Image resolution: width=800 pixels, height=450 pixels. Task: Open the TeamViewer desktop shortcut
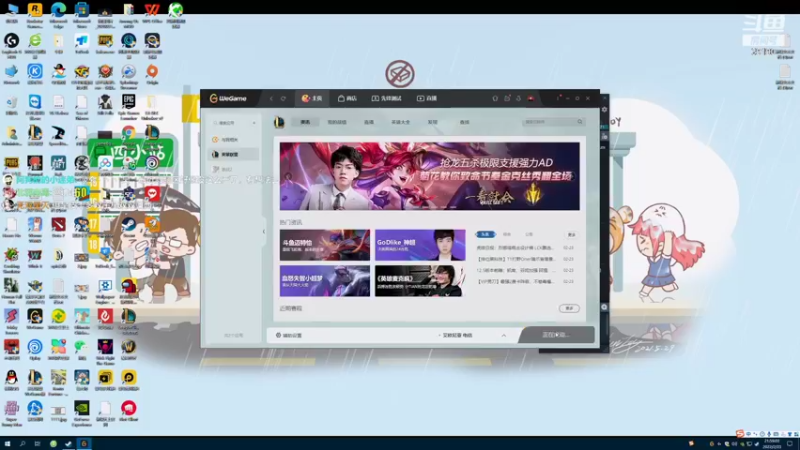(x=35, y=106)
